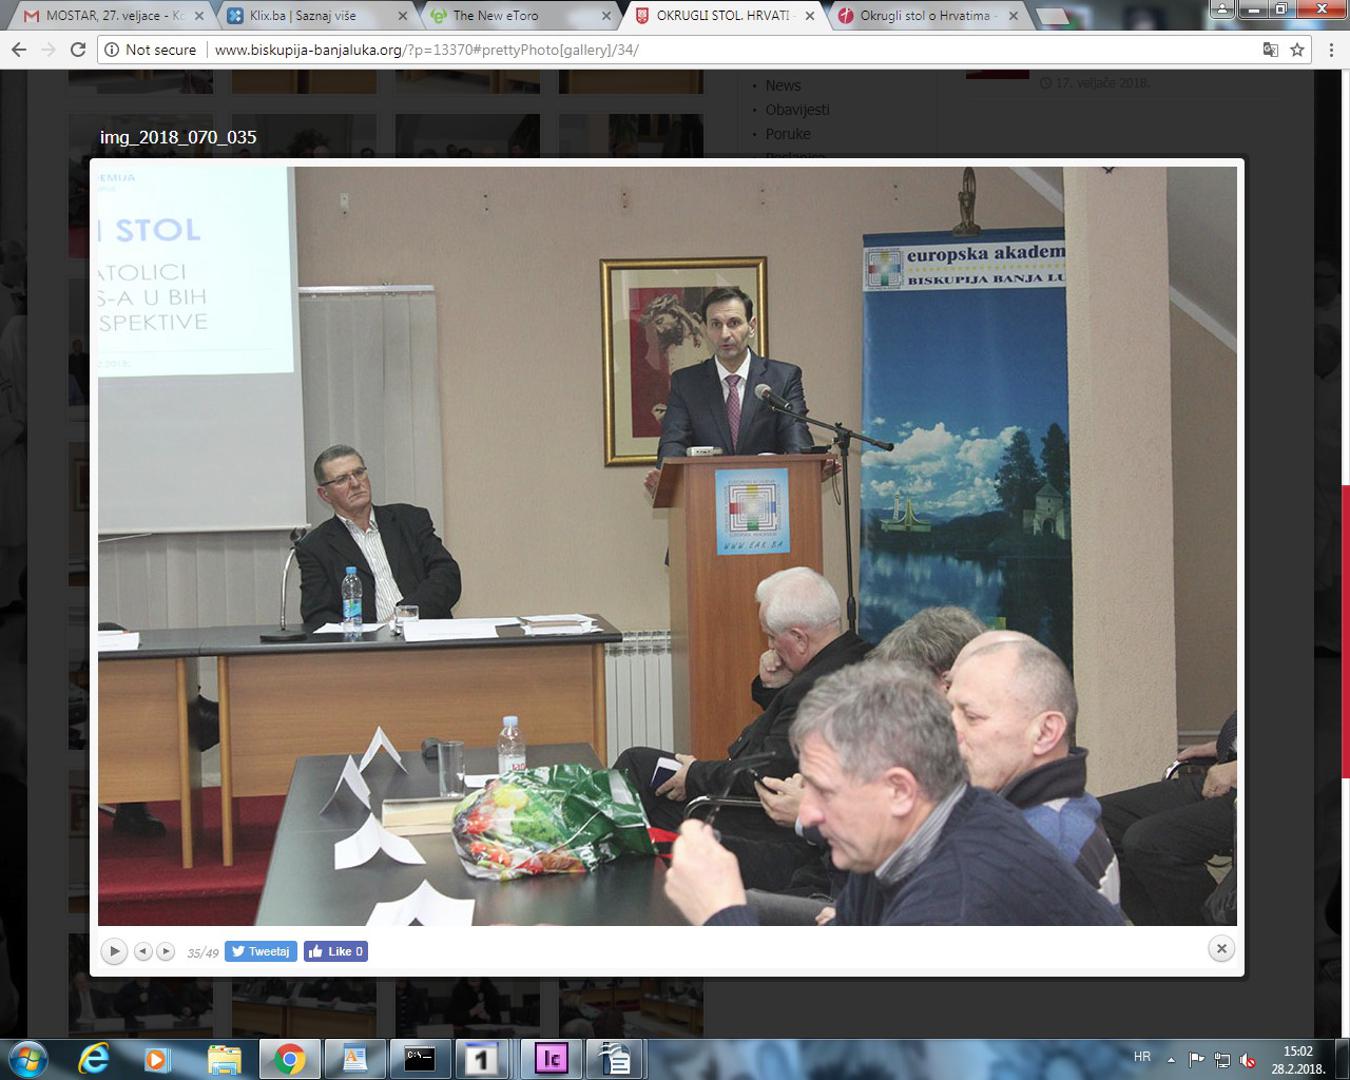1350x1080 pixels.
Task: Start the gallery slideshow with the play button
Action: 114,951
